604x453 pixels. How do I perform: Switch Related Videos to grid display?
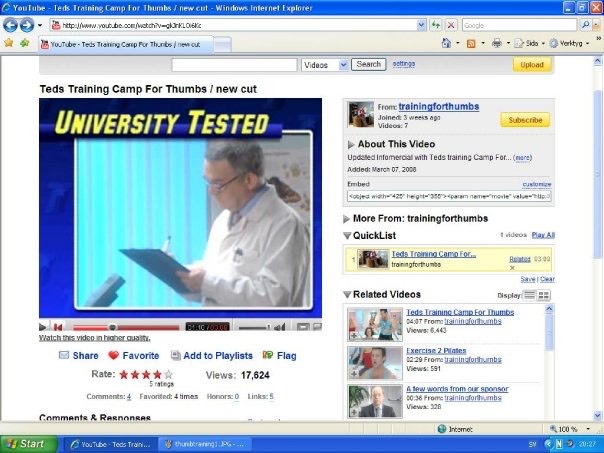544,295
